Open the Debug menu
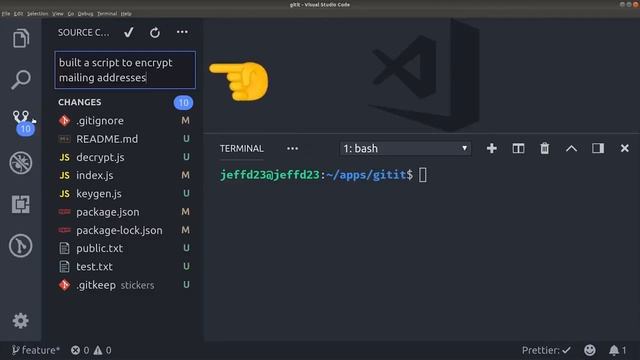Image resolution: width=640 pixels, height=360 pixels. pos(85,13)
